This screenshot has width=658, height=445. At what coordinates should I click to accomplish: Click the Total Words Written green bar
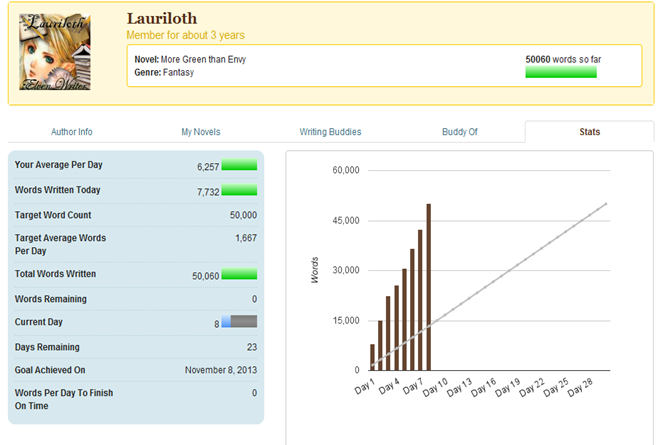click(239, 274)
